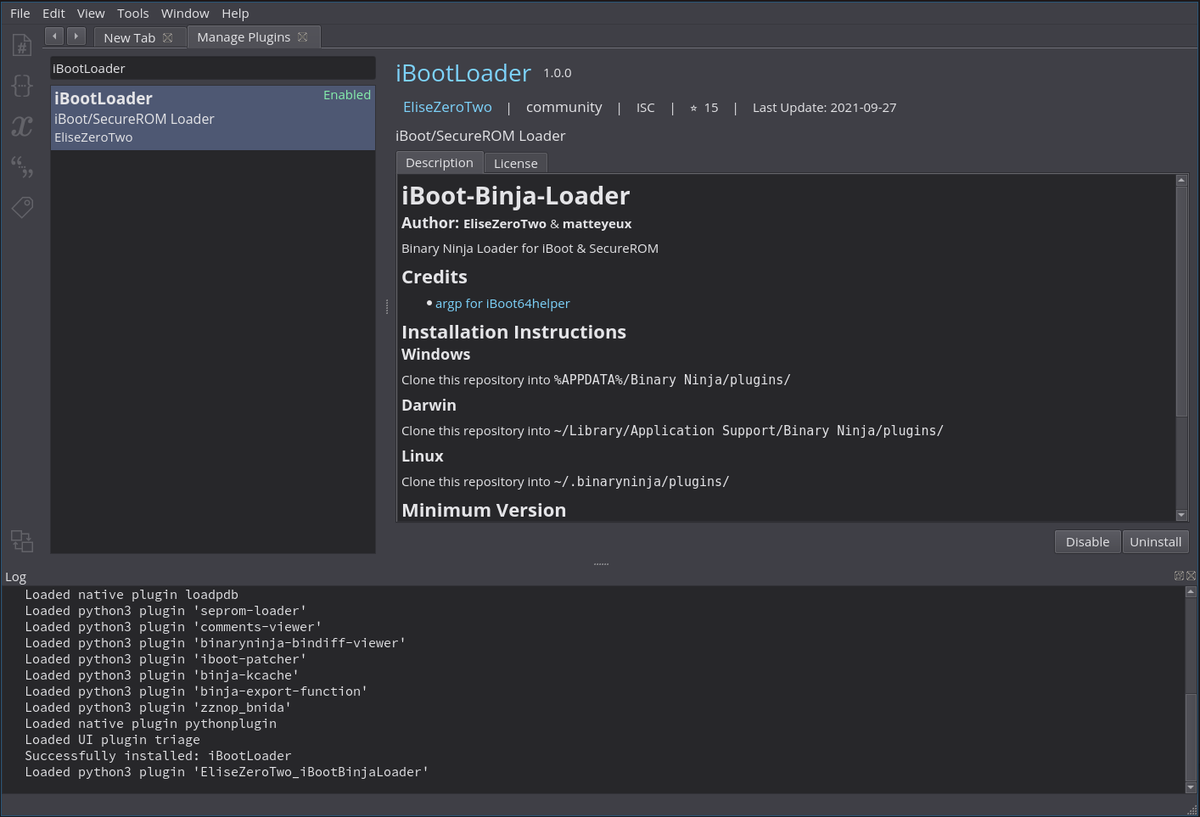Click the splitter handle between list and details
The width and height of the screenshot is (1200, 817).
pos(386,307)
